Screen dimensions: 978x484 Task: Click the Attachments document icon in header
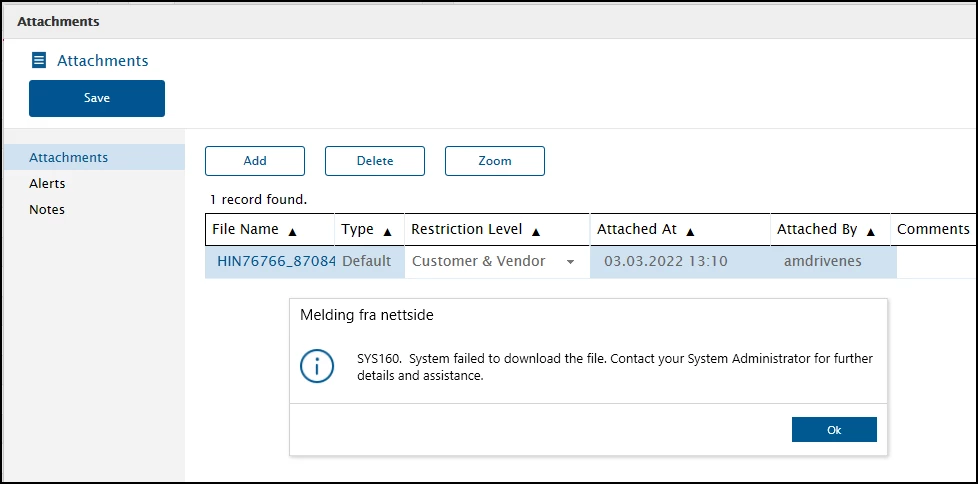pos(39,61)
